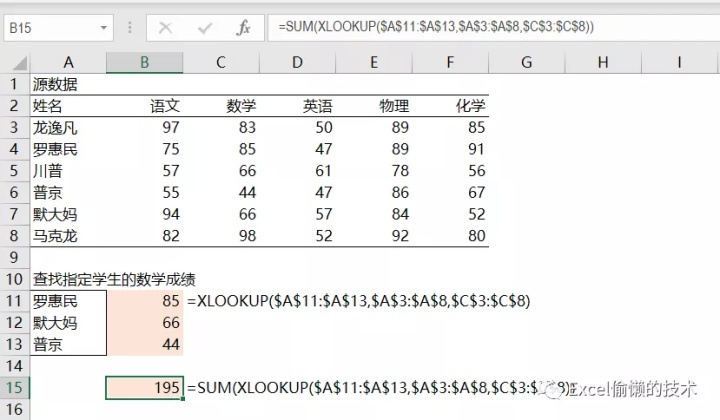Click the 化学 header cell
The width and height of the screenshot is (720, 420).
point(450,106)
